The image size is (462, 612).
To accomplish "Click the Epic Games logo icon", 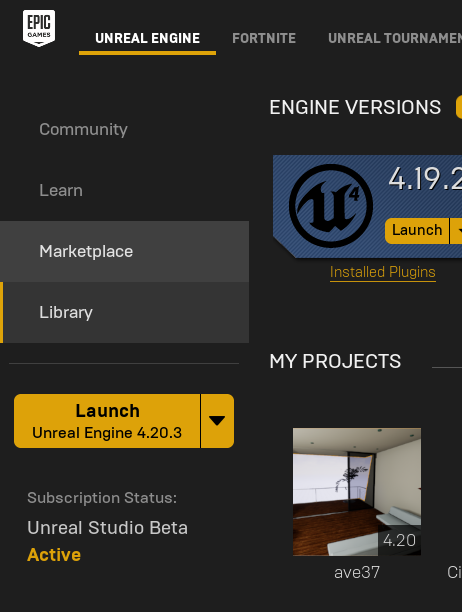I will click(39, 28).
